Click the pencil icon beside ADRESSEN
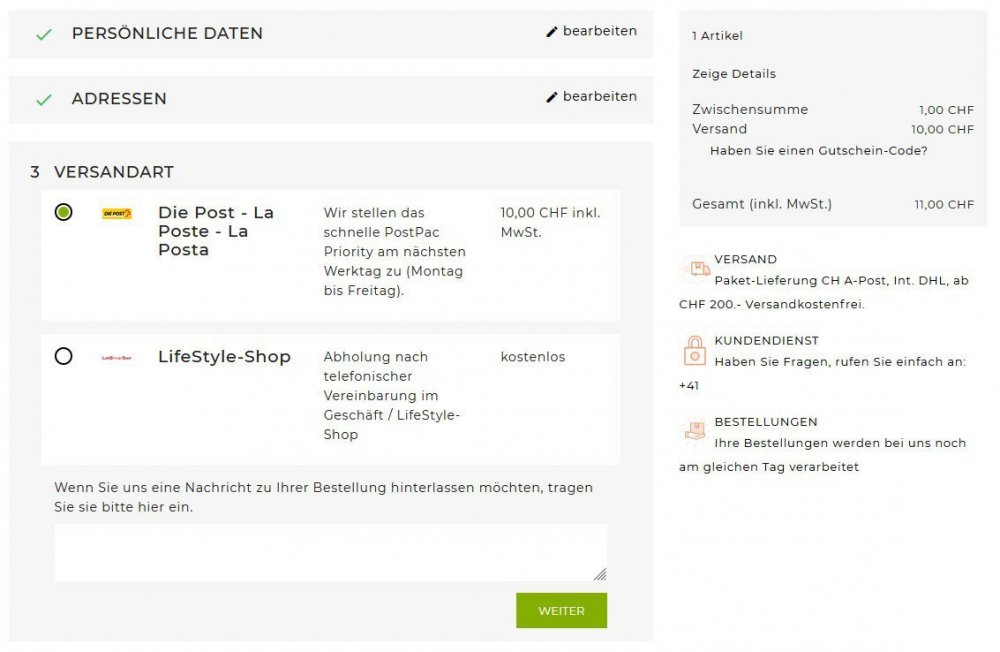This screenshot has height=652, width=1000. 552,96
